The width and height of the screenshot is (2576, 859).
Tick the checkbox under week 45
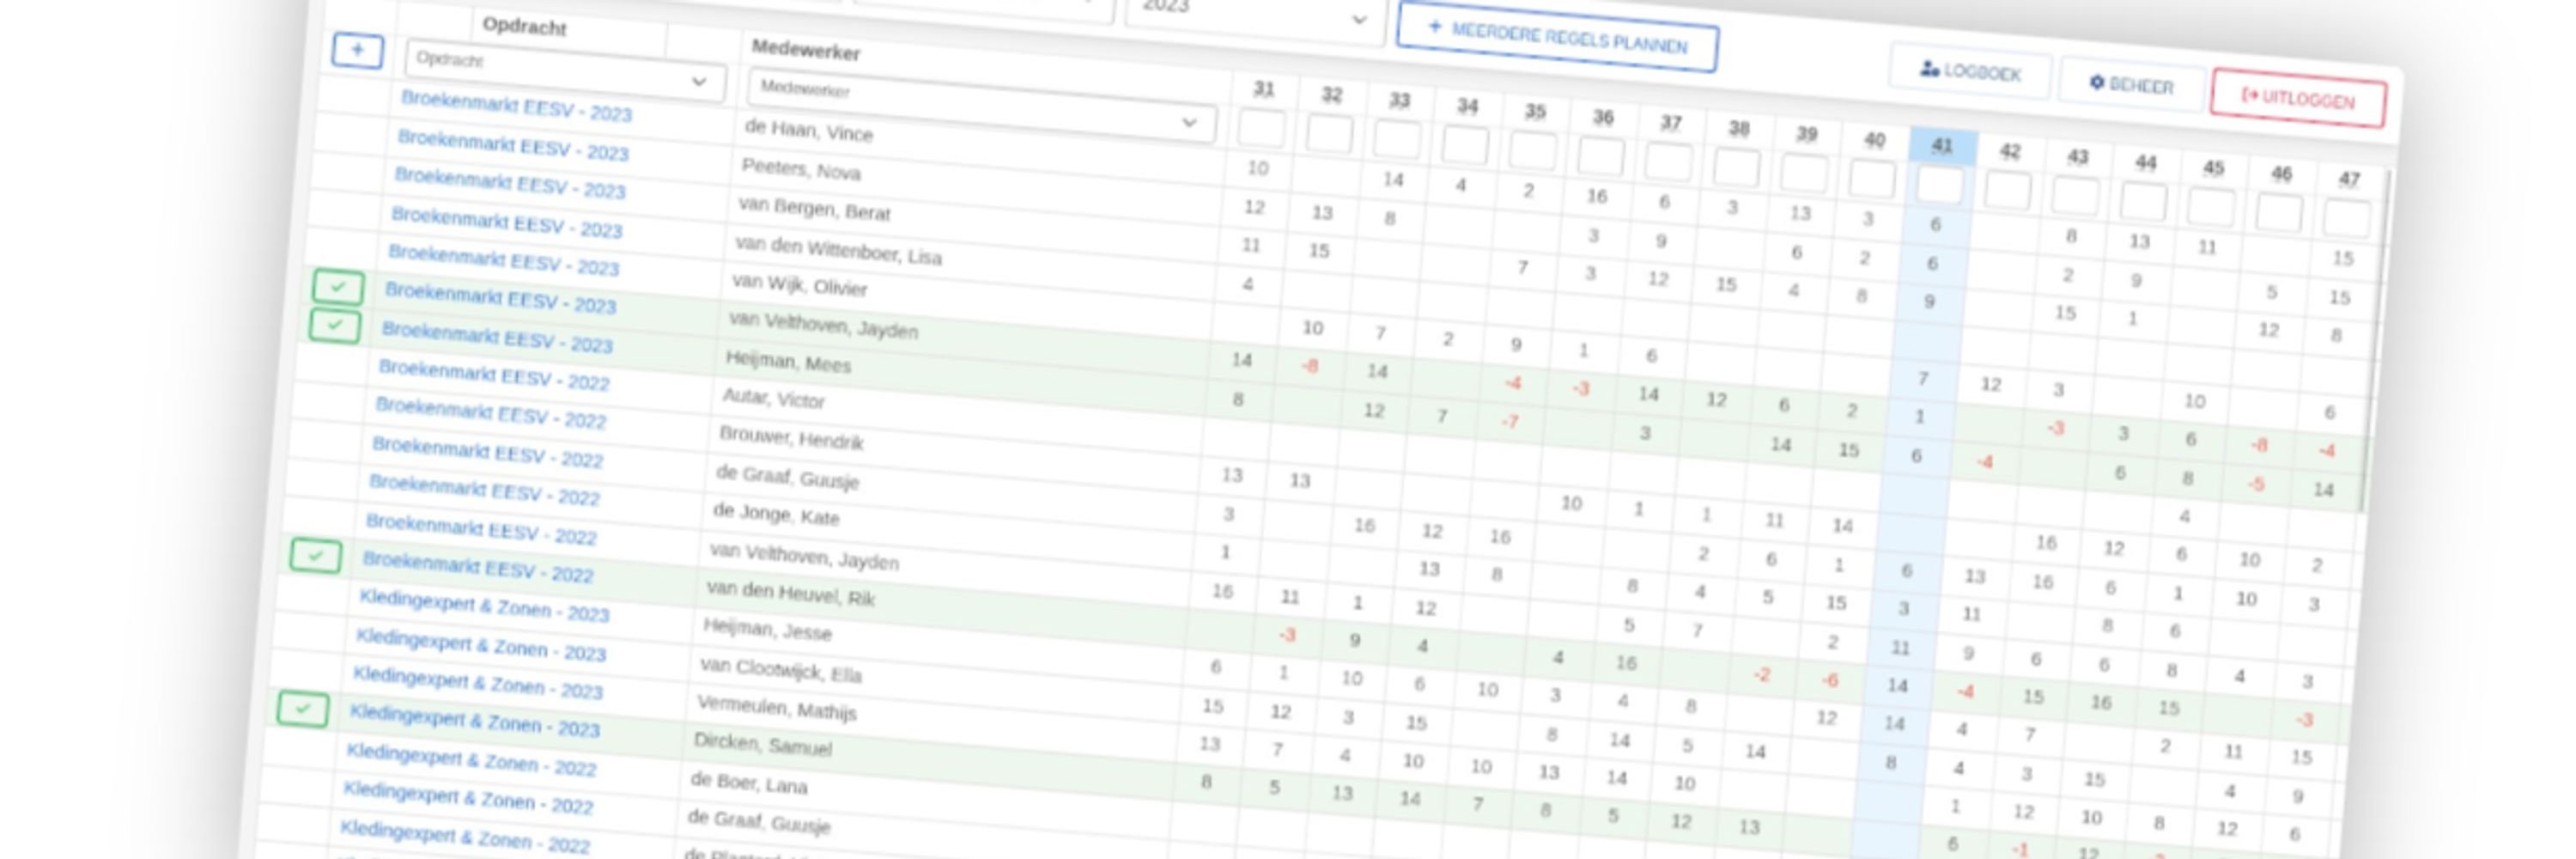[x=2211, y=208]
